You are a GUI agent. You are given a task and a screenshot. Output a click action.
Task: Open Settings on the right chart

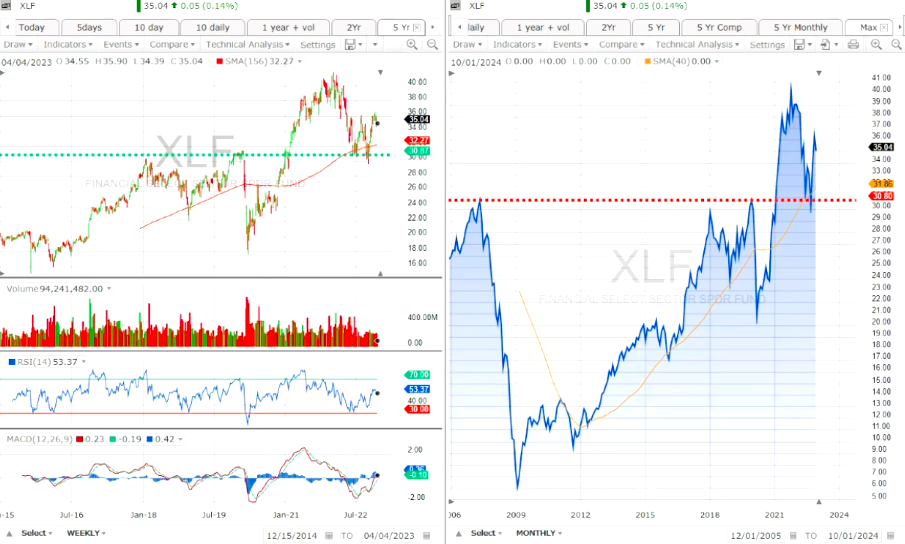(767, 44)
